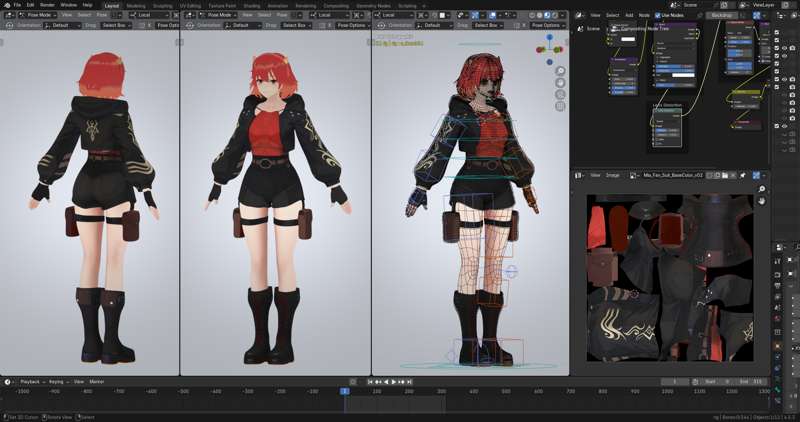Screen dimensions: 800x422
Task: Open the Edit menu
Action: (x=31, y=5)
